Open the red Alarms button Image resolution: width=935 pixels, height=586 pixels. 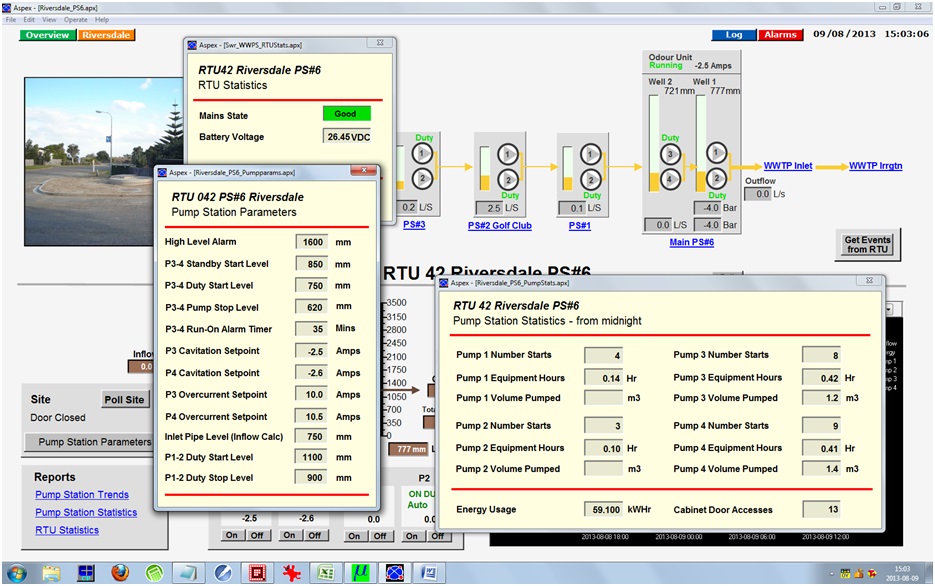(781, 35)
